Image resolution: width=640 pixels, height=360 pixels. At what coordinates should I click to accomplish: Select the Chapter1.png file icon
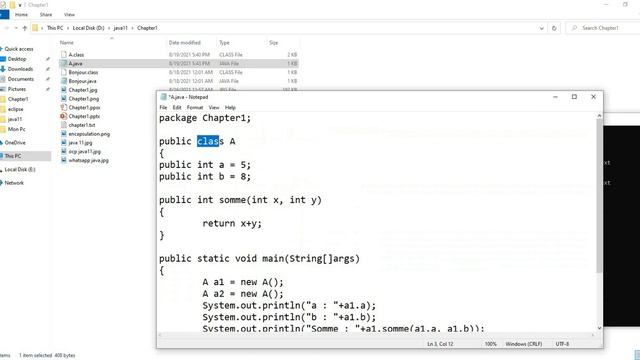click(64, 98)
